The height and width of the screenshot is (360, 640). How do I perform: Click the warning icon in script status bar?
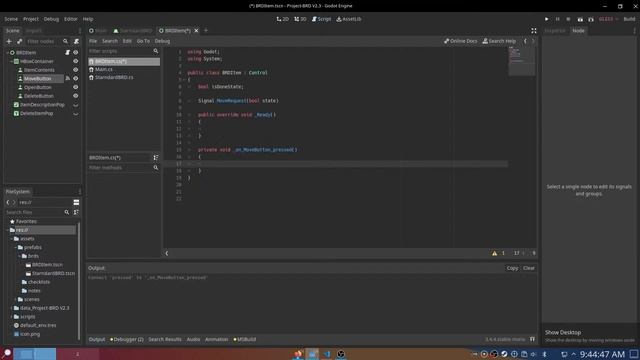tap(494, 253)
